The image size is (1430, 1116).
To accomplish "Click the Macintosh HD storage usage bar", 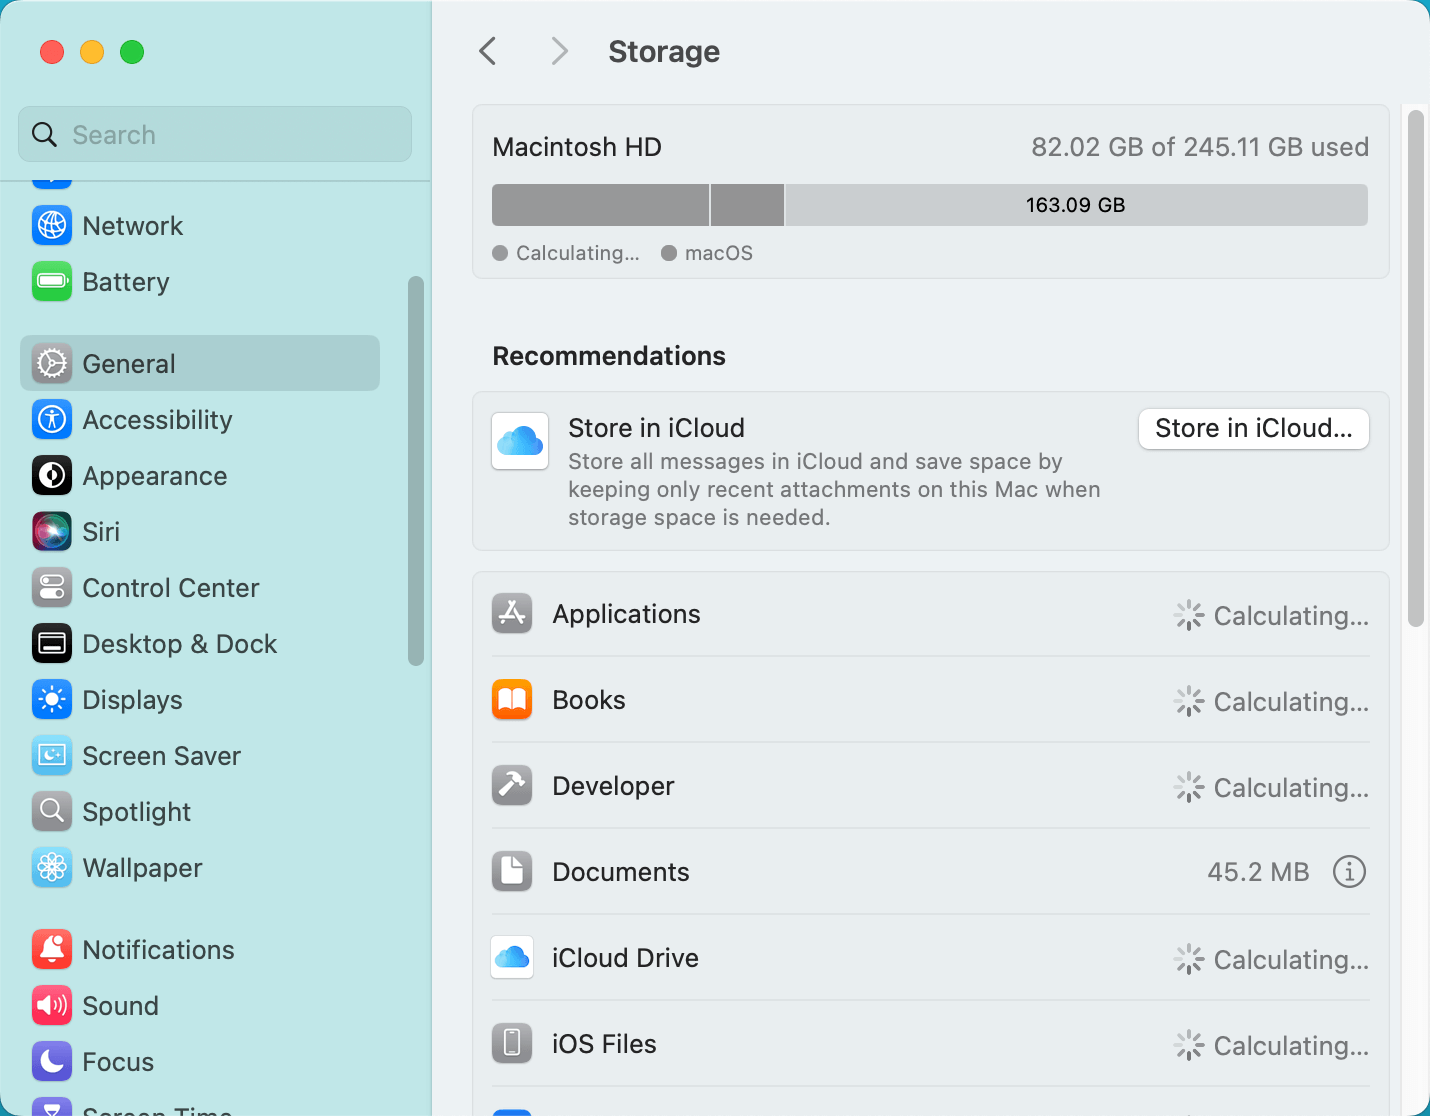I will (929, 205).
